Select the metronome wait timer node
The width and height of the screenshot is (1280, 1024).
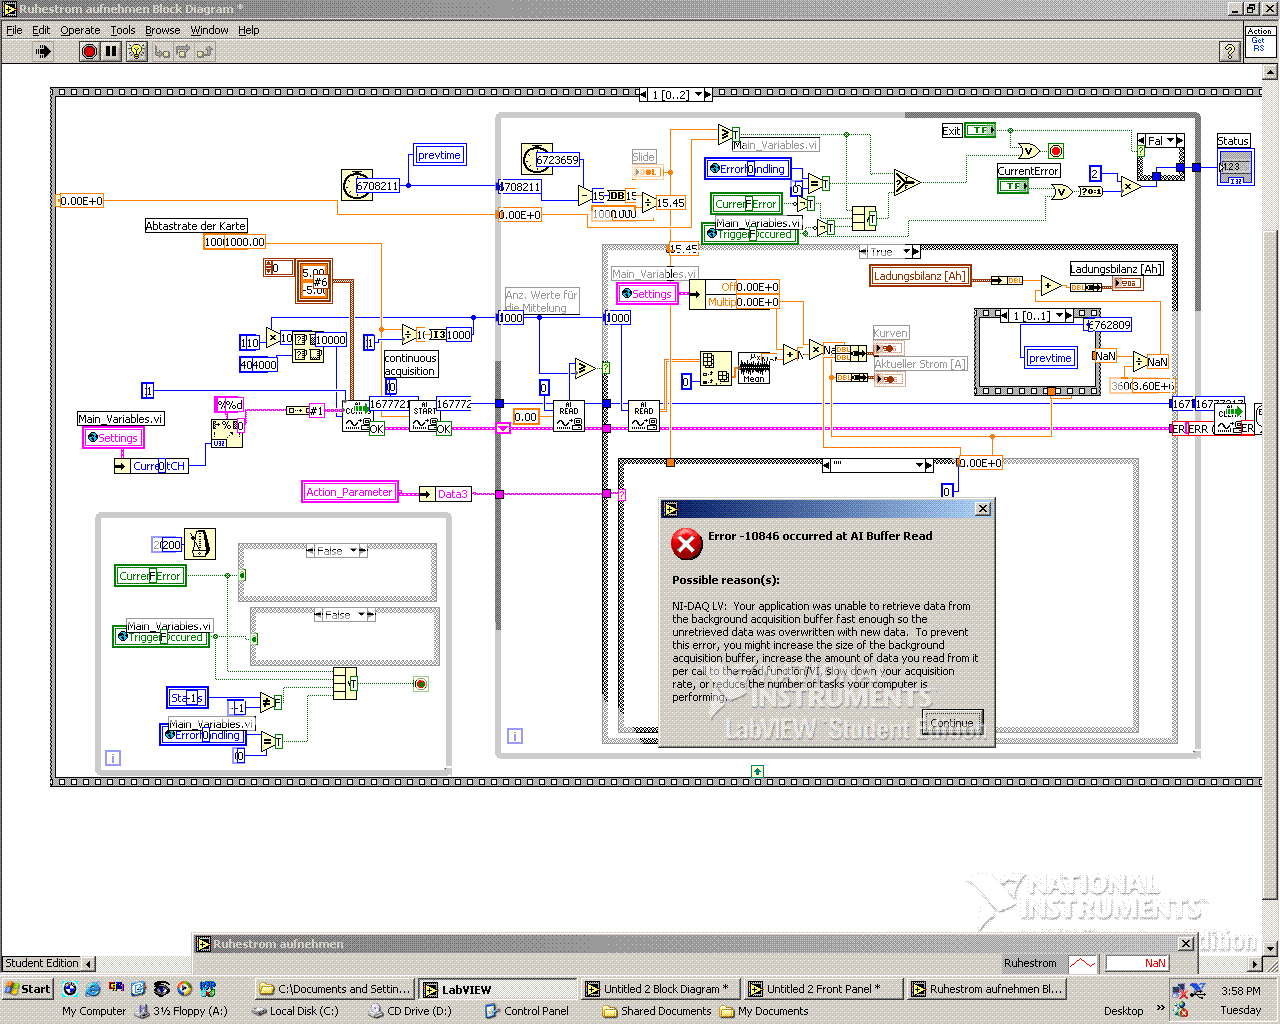click(x=200, y=544)
